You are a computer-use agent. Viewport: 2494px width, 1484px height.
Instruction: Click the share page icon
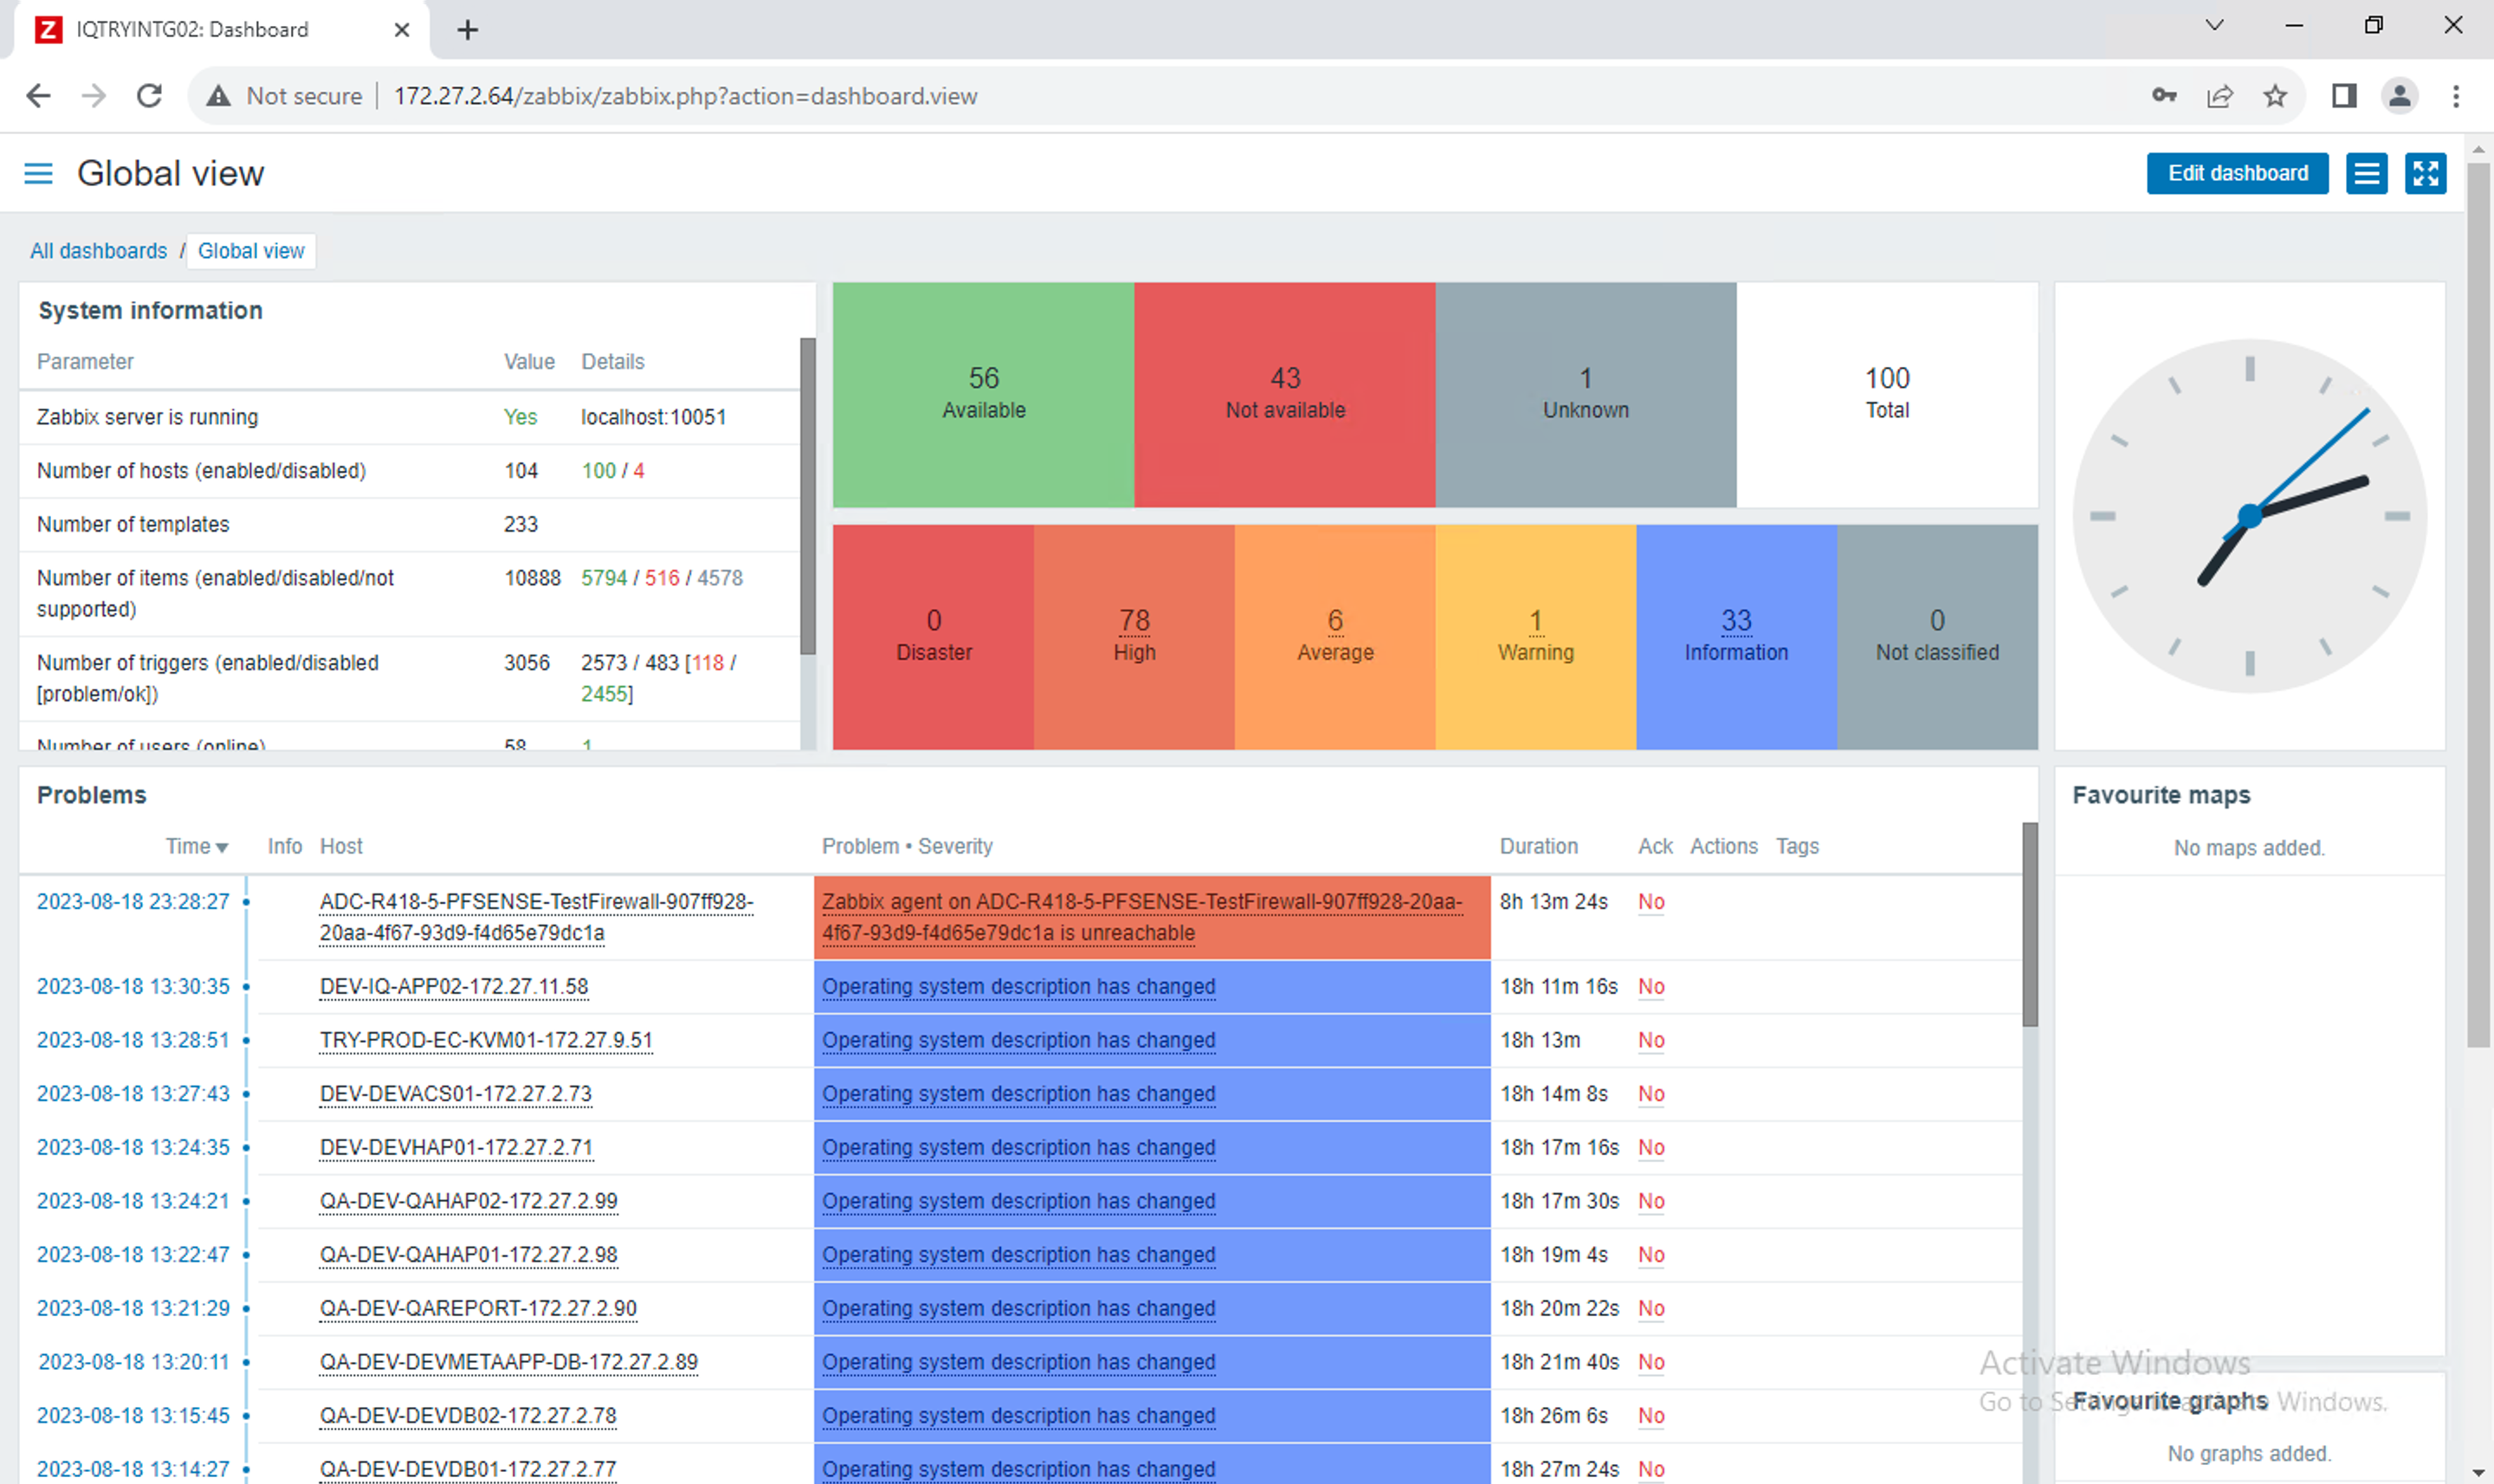tap(2220, 96)
